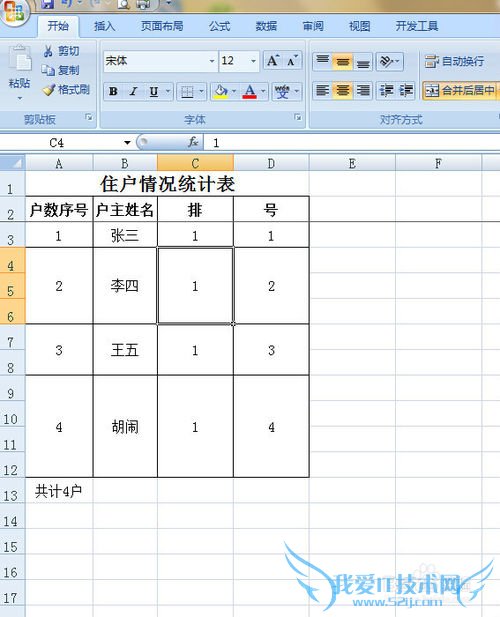Toggle merge and center 合并后居中
Screen dimensions: 500x617
pyautogui.click(x=459, y=91)
